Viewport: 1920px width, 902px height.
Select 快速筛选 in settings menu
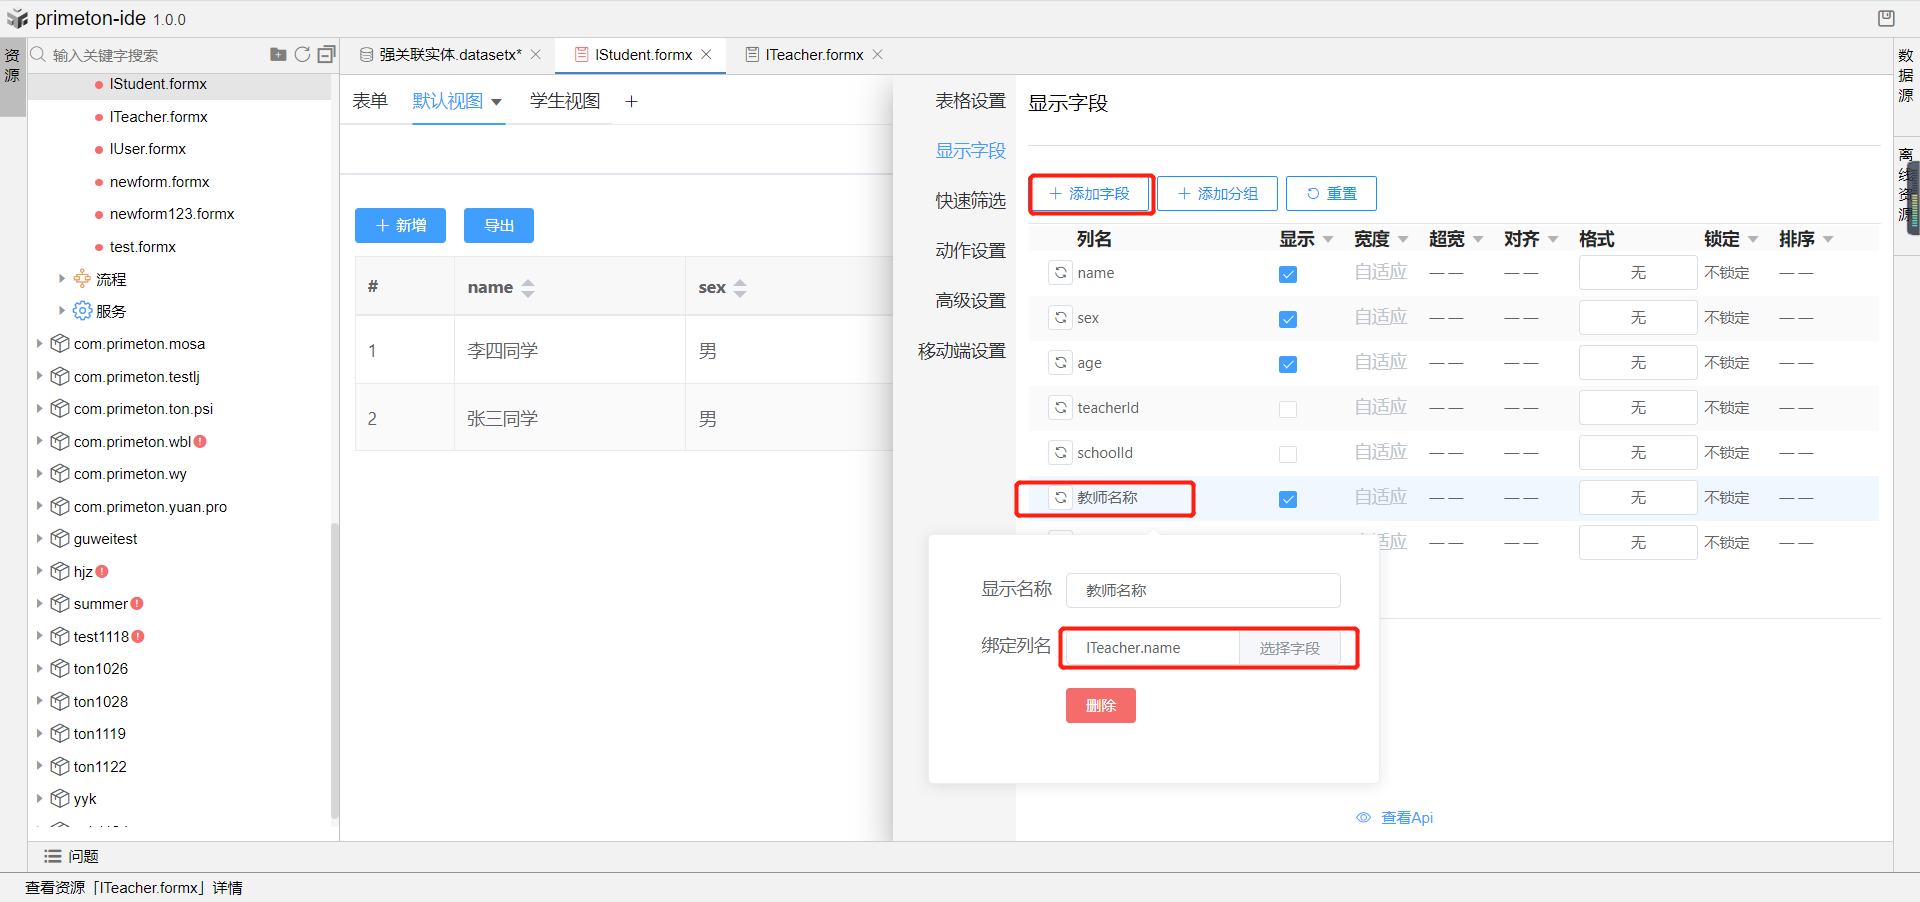tap(969, 201)
